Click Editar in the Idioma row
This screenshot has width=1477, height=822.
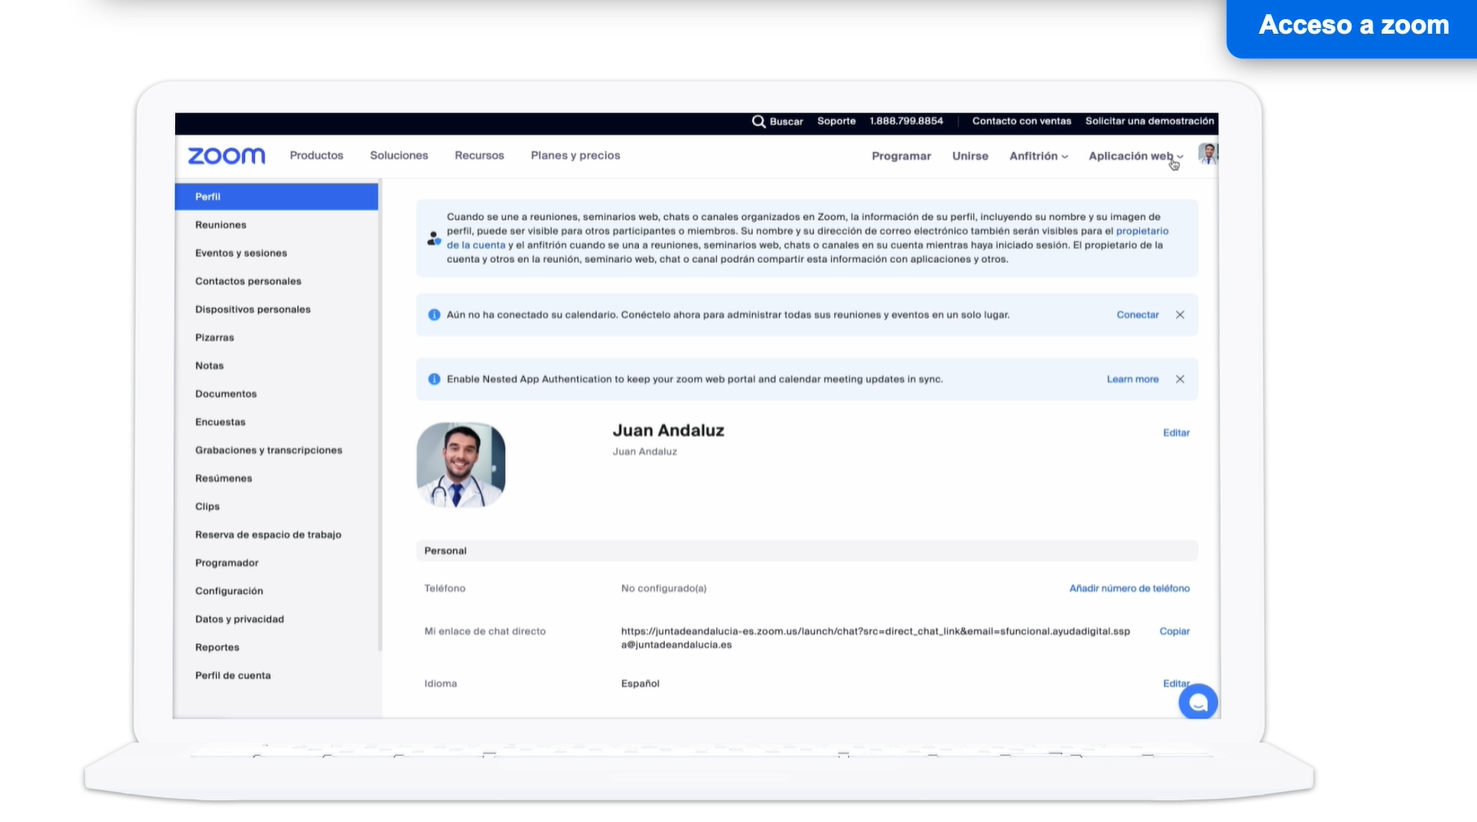pos(1176,683)
